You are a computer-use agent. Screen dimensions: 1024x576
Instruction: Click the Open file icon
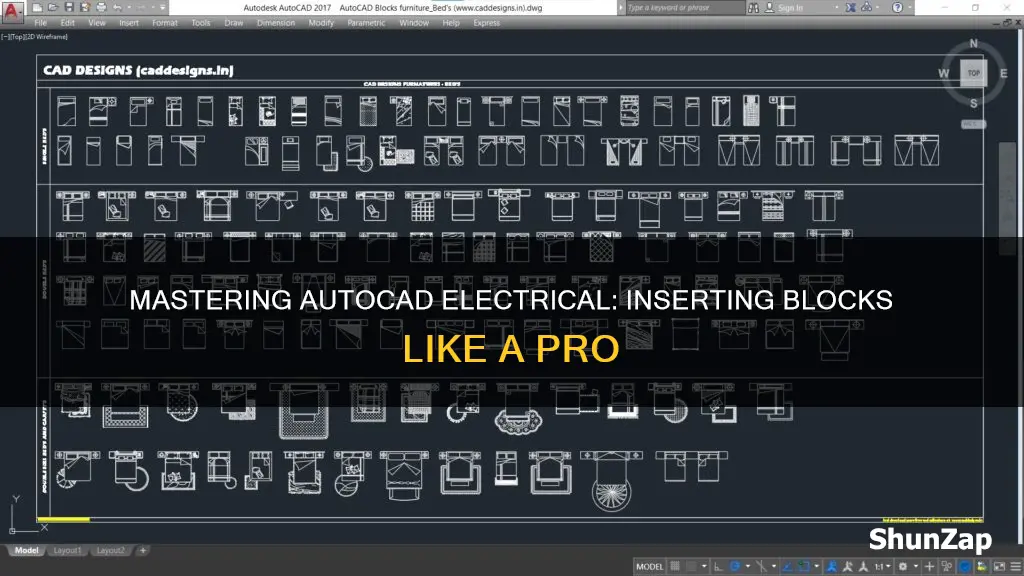54,8
